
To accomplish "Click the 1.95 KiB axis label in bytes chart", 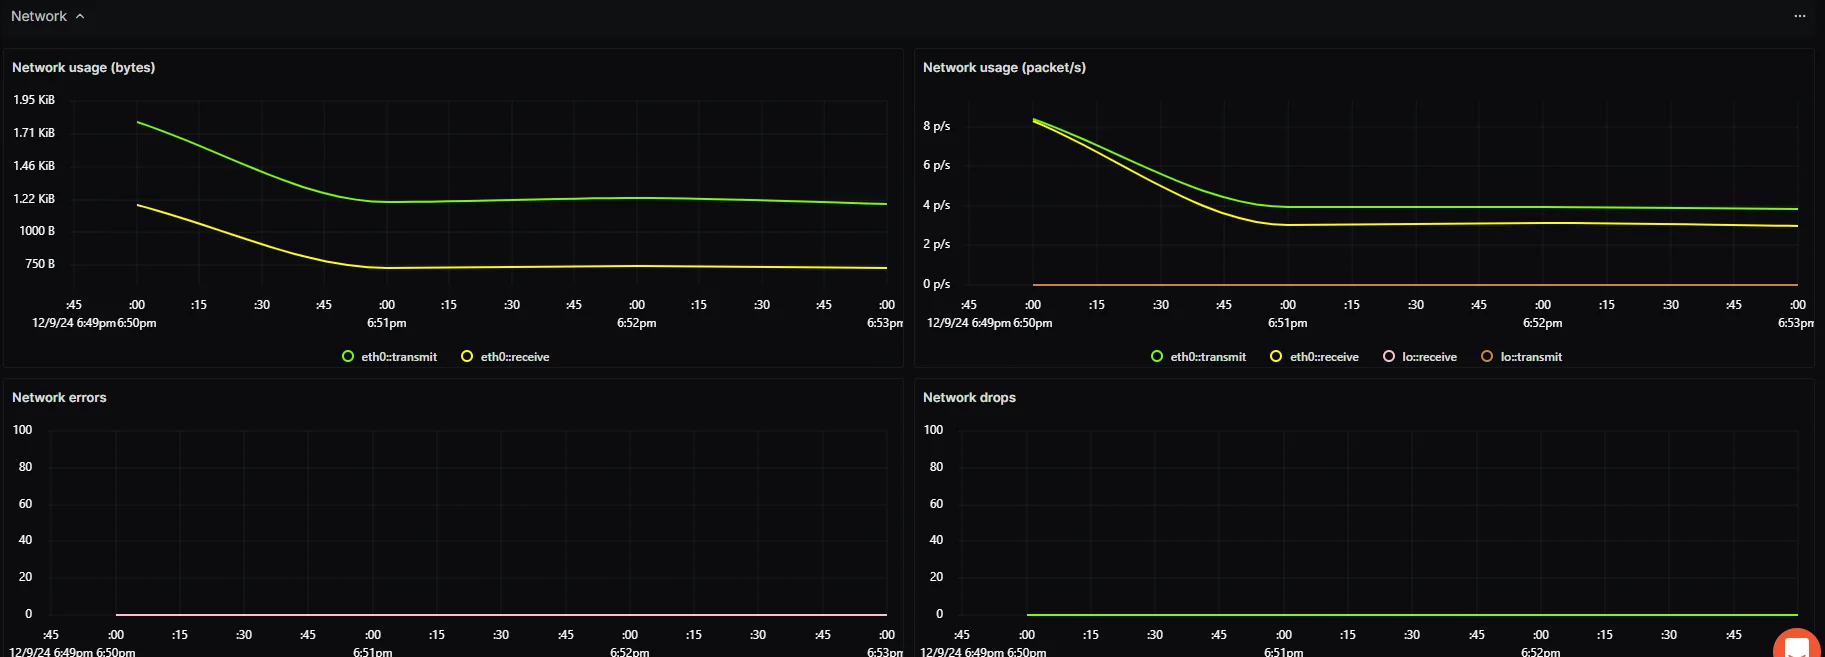I will [x=34, y=100].
